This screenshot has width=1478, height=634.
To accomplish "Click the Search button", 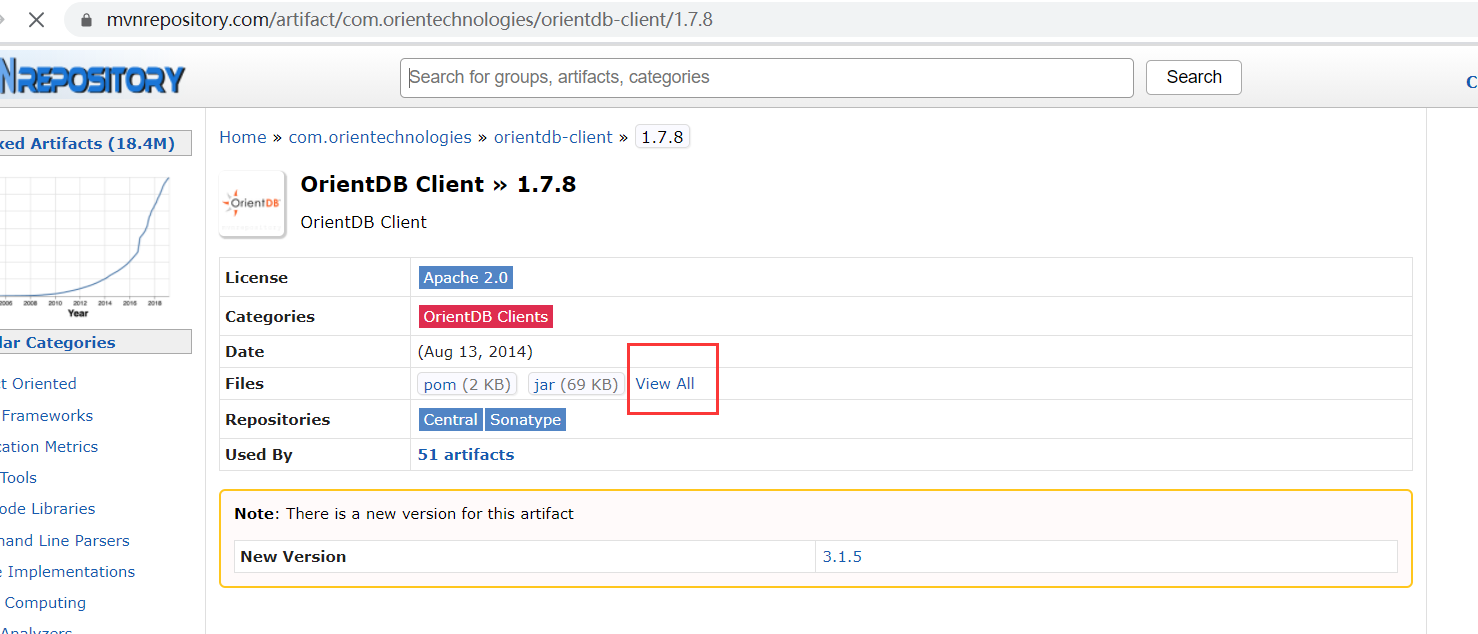I will coord(1194,77).
